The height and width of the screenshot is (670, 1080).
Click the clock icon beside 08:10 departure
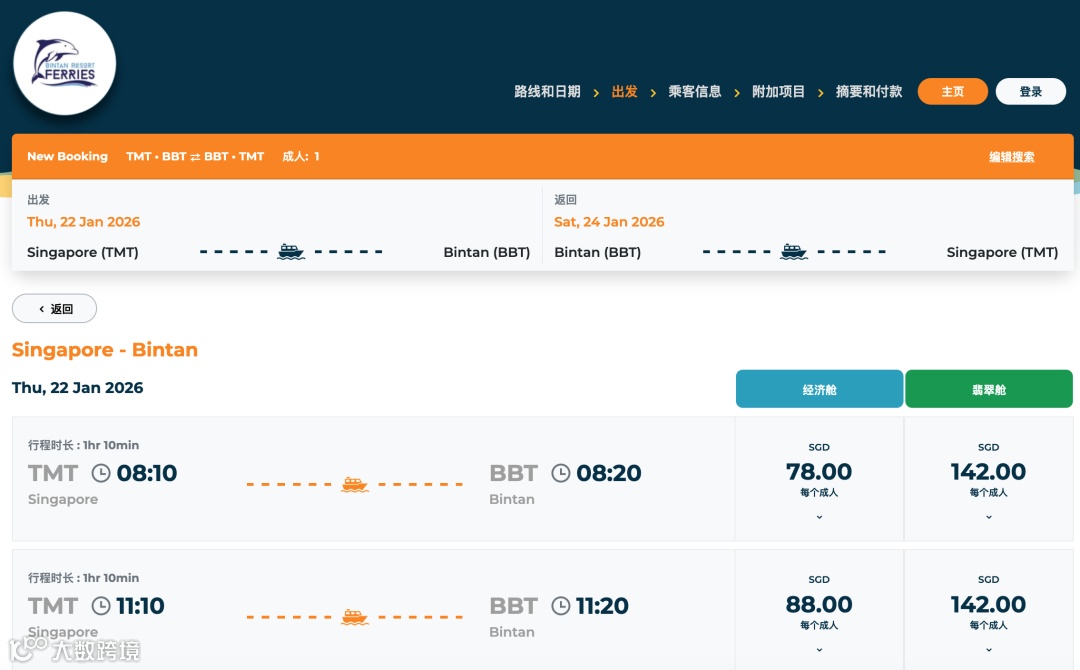coord(101,473)
